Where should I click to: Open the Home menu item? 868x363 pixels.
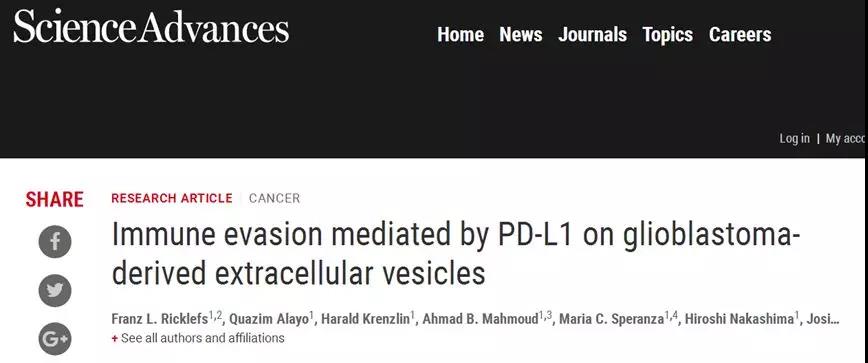pos(461,35)
